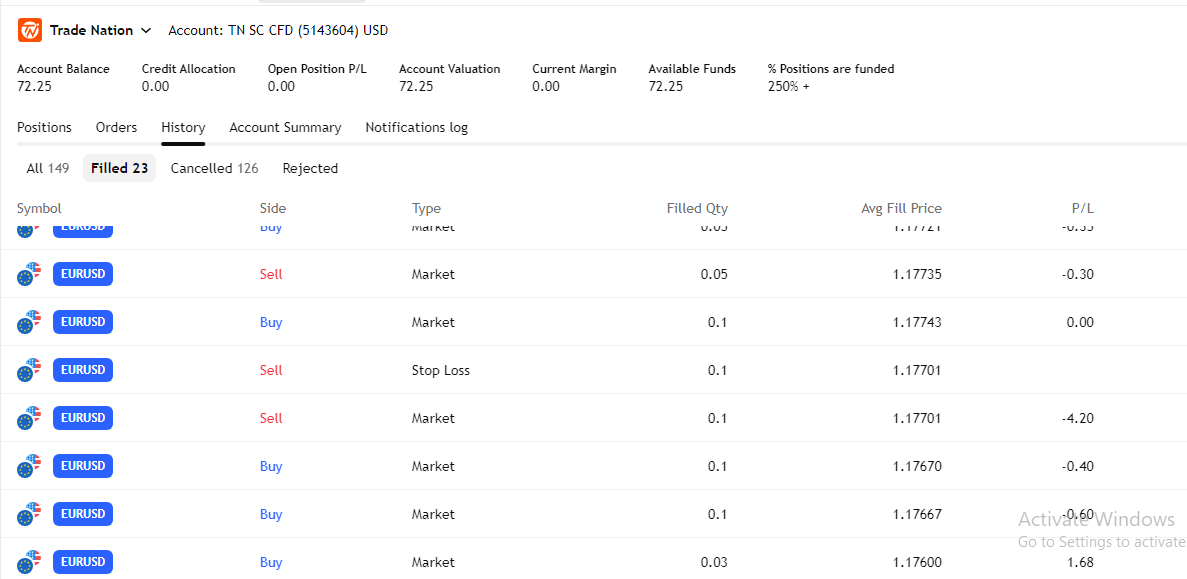
Task: Click the currency icon for the 1.17670 fill
Action: pos(30,466)
